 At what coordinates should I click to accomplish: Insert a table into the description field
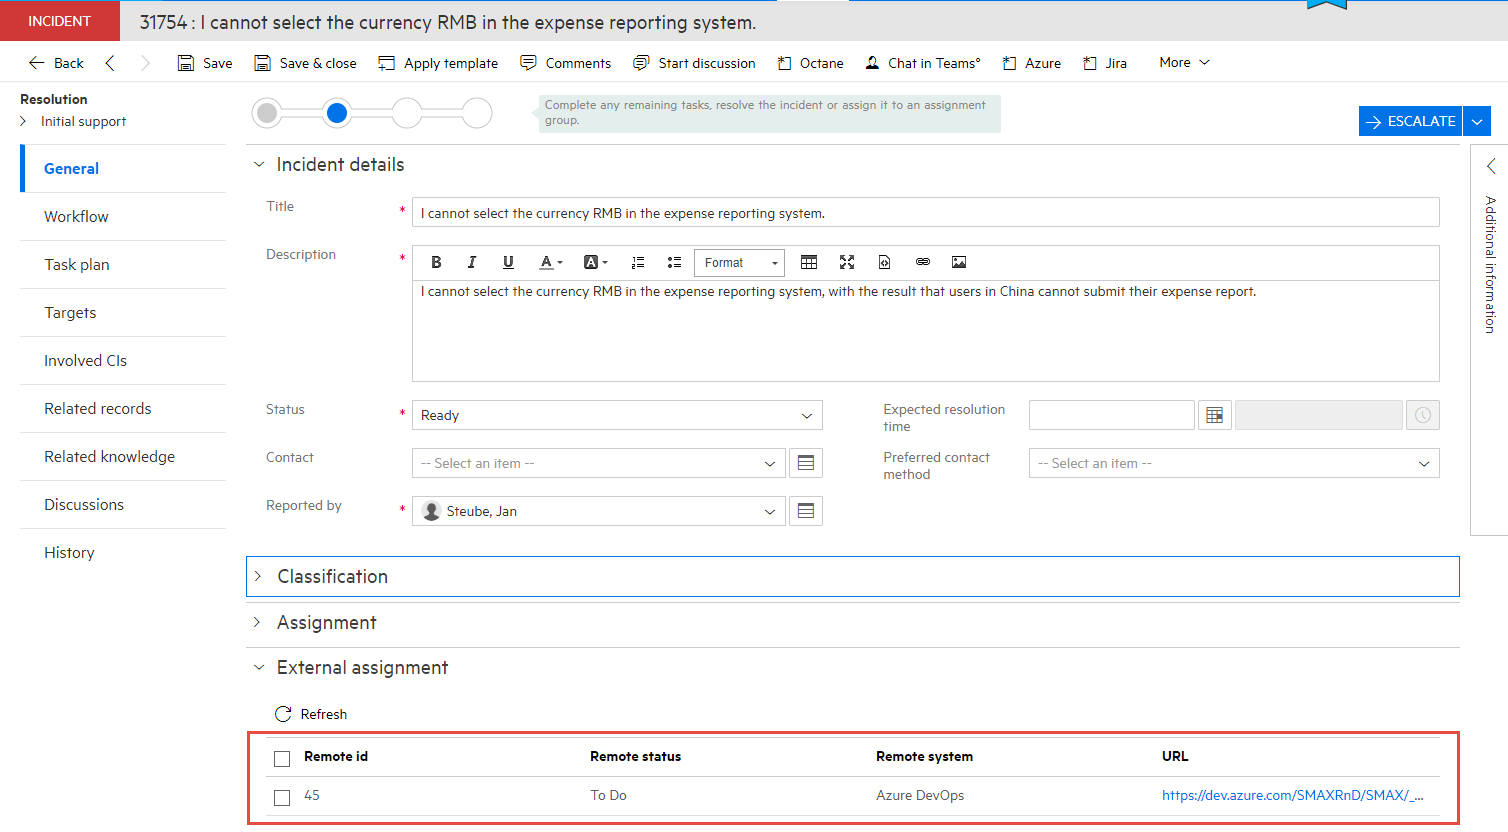(809, 262)
